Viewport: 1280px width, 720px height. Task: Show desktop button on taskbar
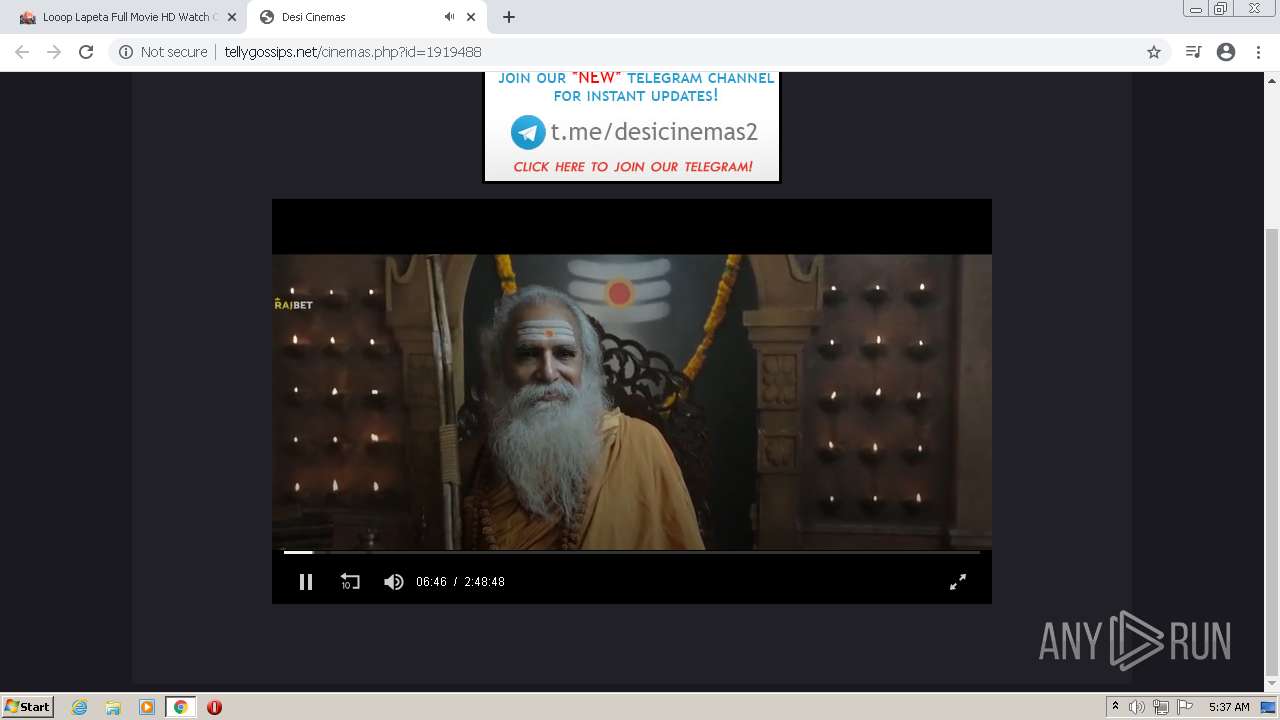click(1268, 707)
